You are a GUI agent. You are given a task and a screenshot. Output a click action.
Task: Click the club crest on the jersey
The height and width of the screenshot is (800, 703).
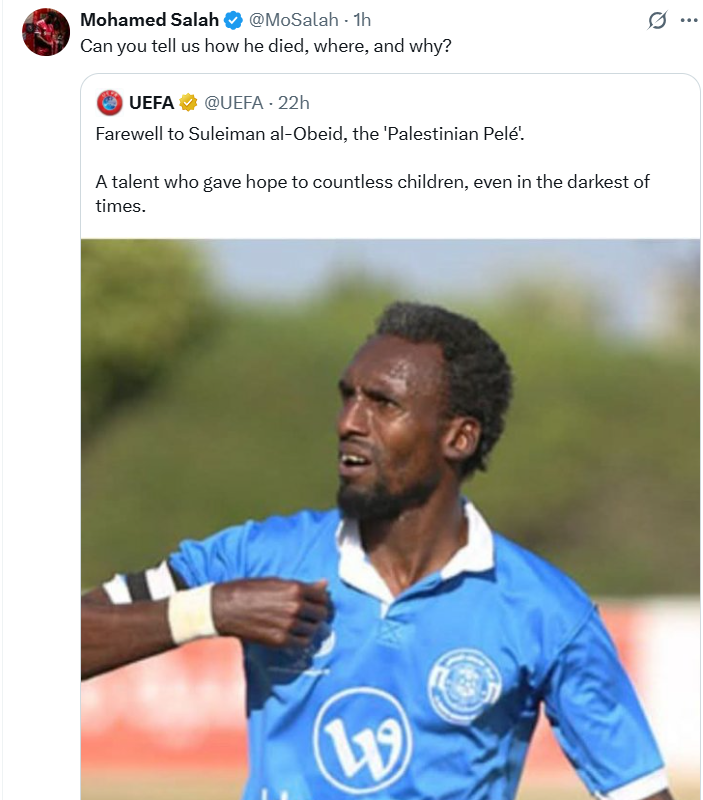tap(464, 686)
